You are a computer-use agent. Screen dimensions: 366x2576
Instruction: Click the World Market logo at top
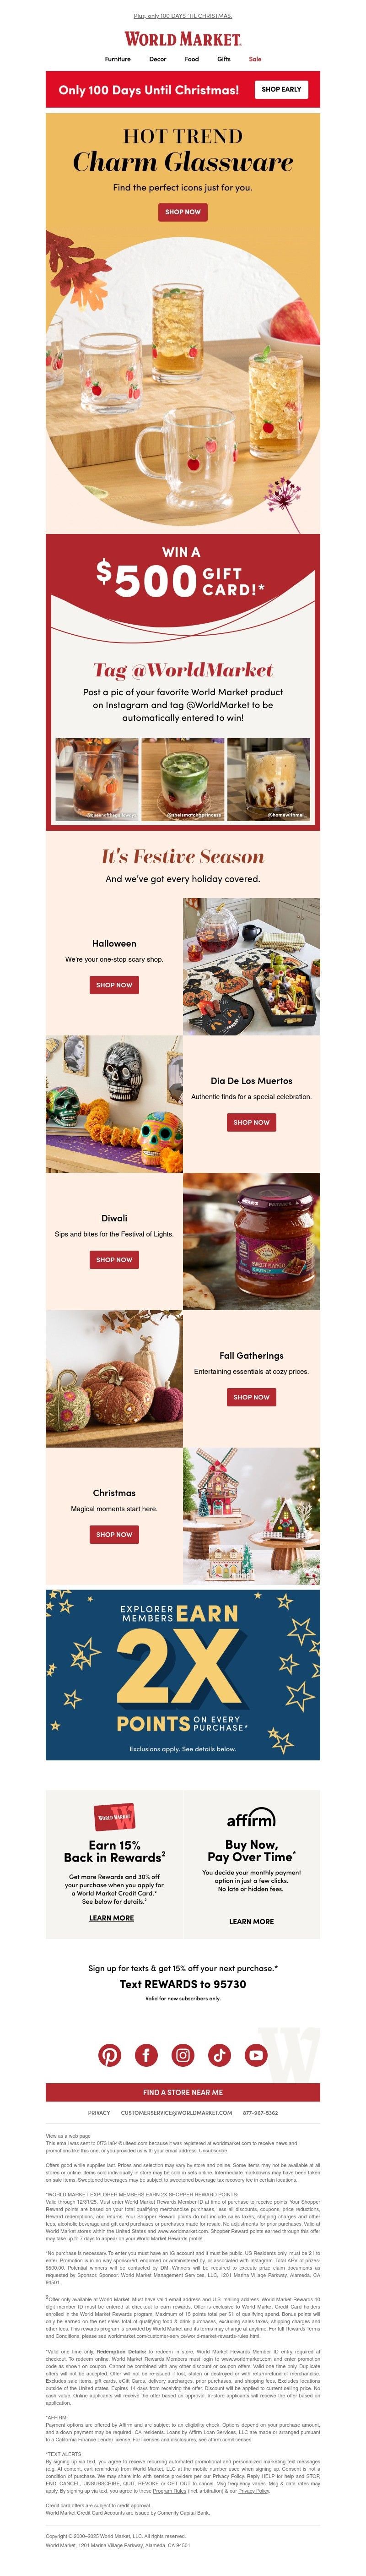tap(183, 39)
